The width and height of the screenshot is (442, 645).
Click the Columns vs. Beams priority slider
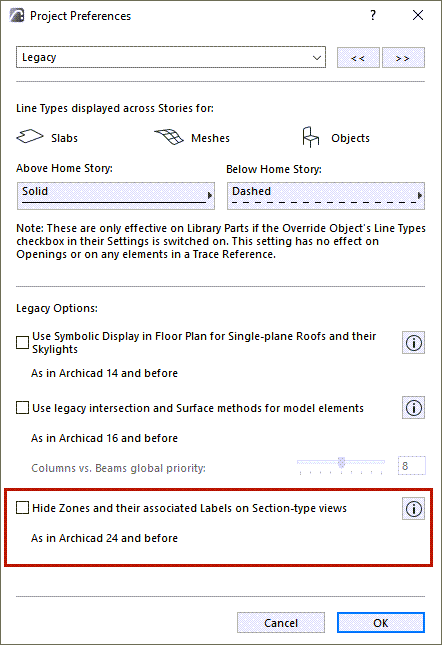341,465
